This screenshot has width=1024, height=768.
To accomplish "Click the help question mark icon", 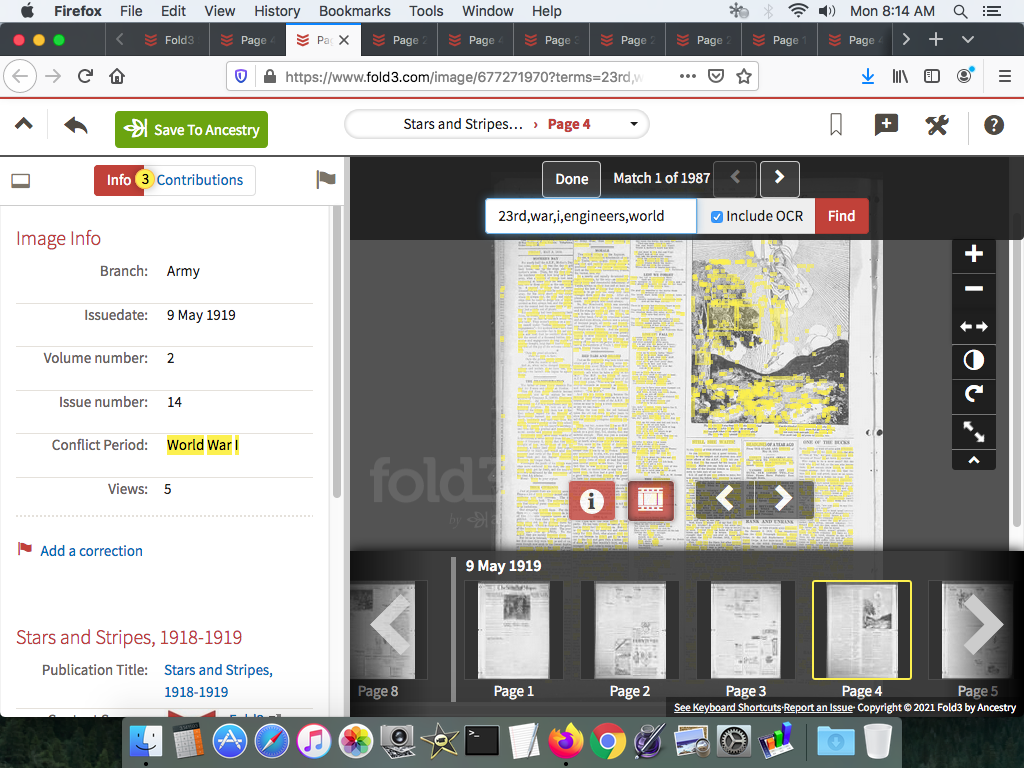I will 993,125.
